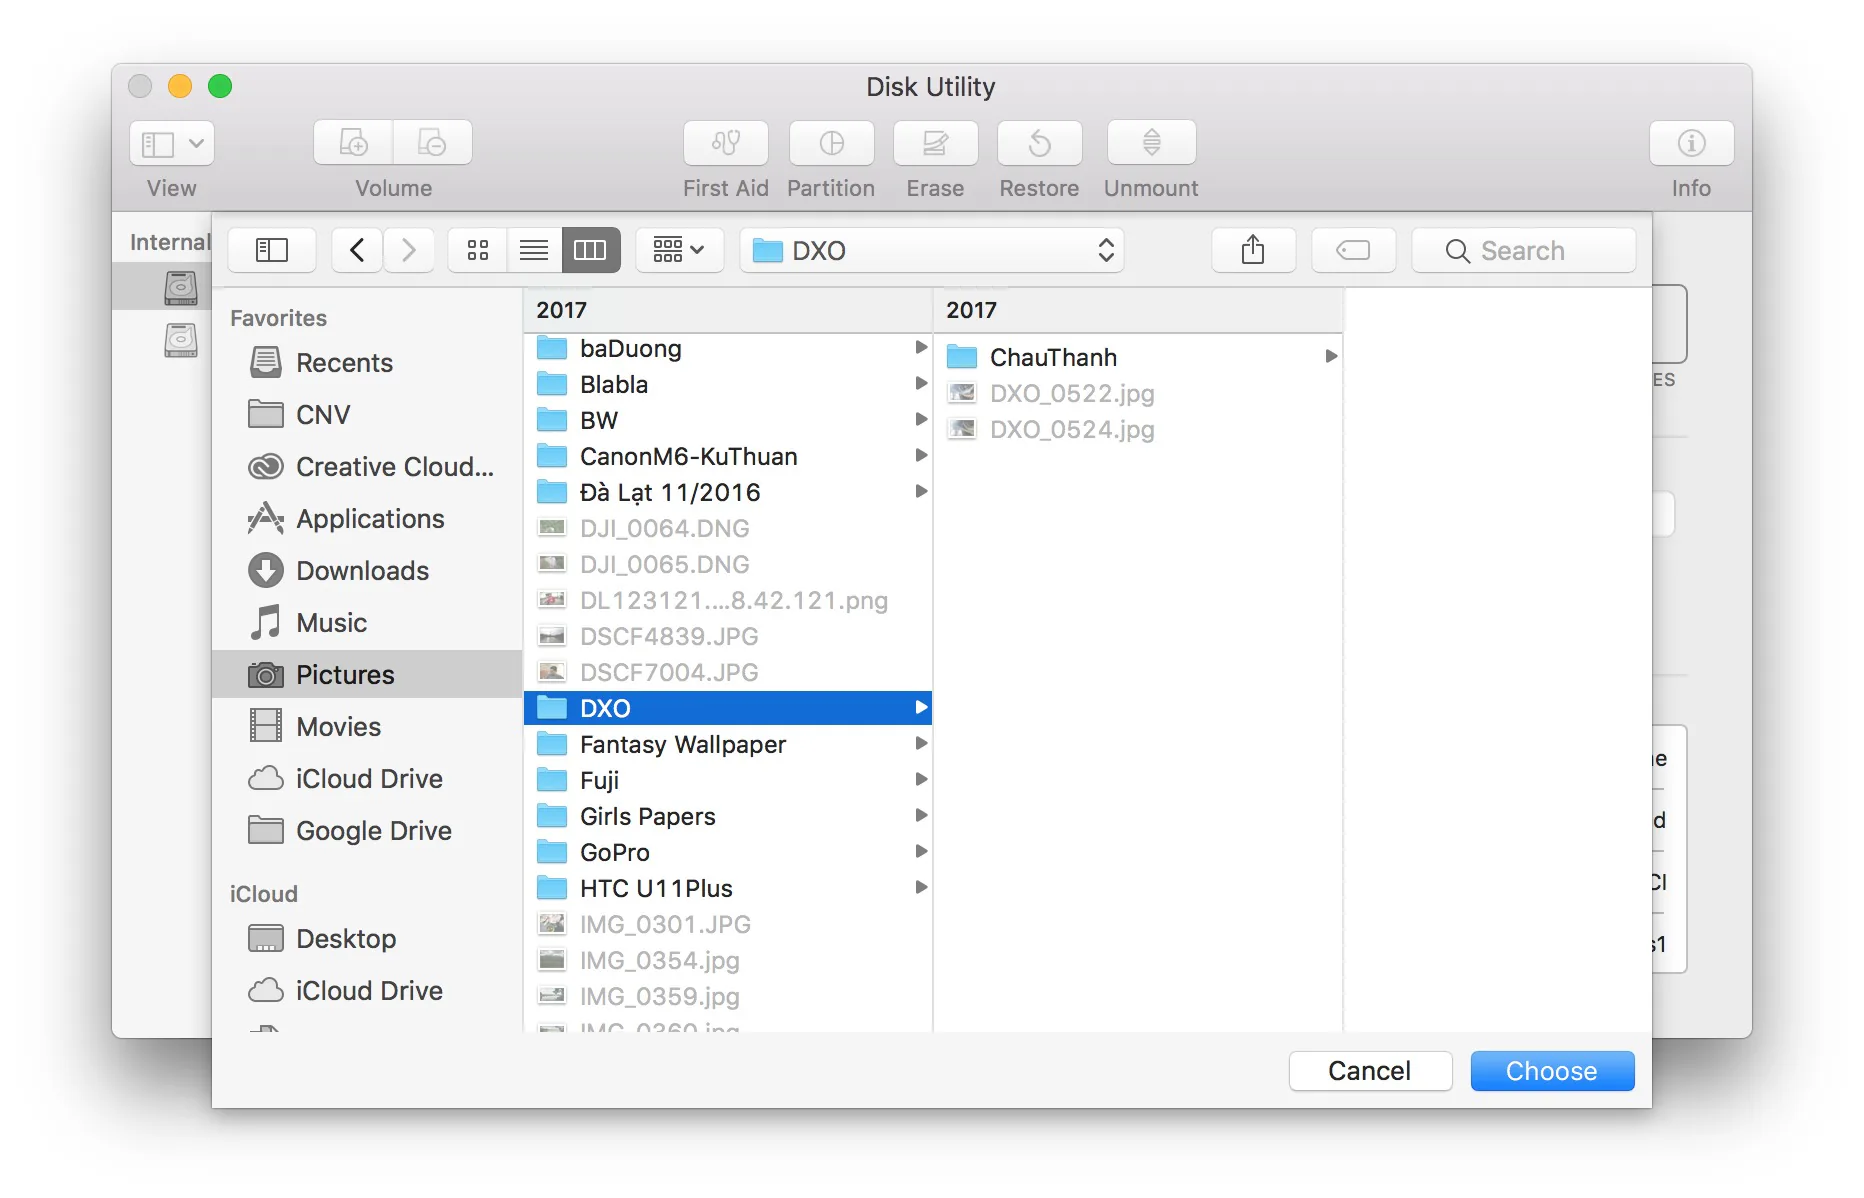Image resolution: width=1864 pixels, height=1198 pixels.
Task: Toggle the file dialog sidebar icon
Action: coord(272,250)
